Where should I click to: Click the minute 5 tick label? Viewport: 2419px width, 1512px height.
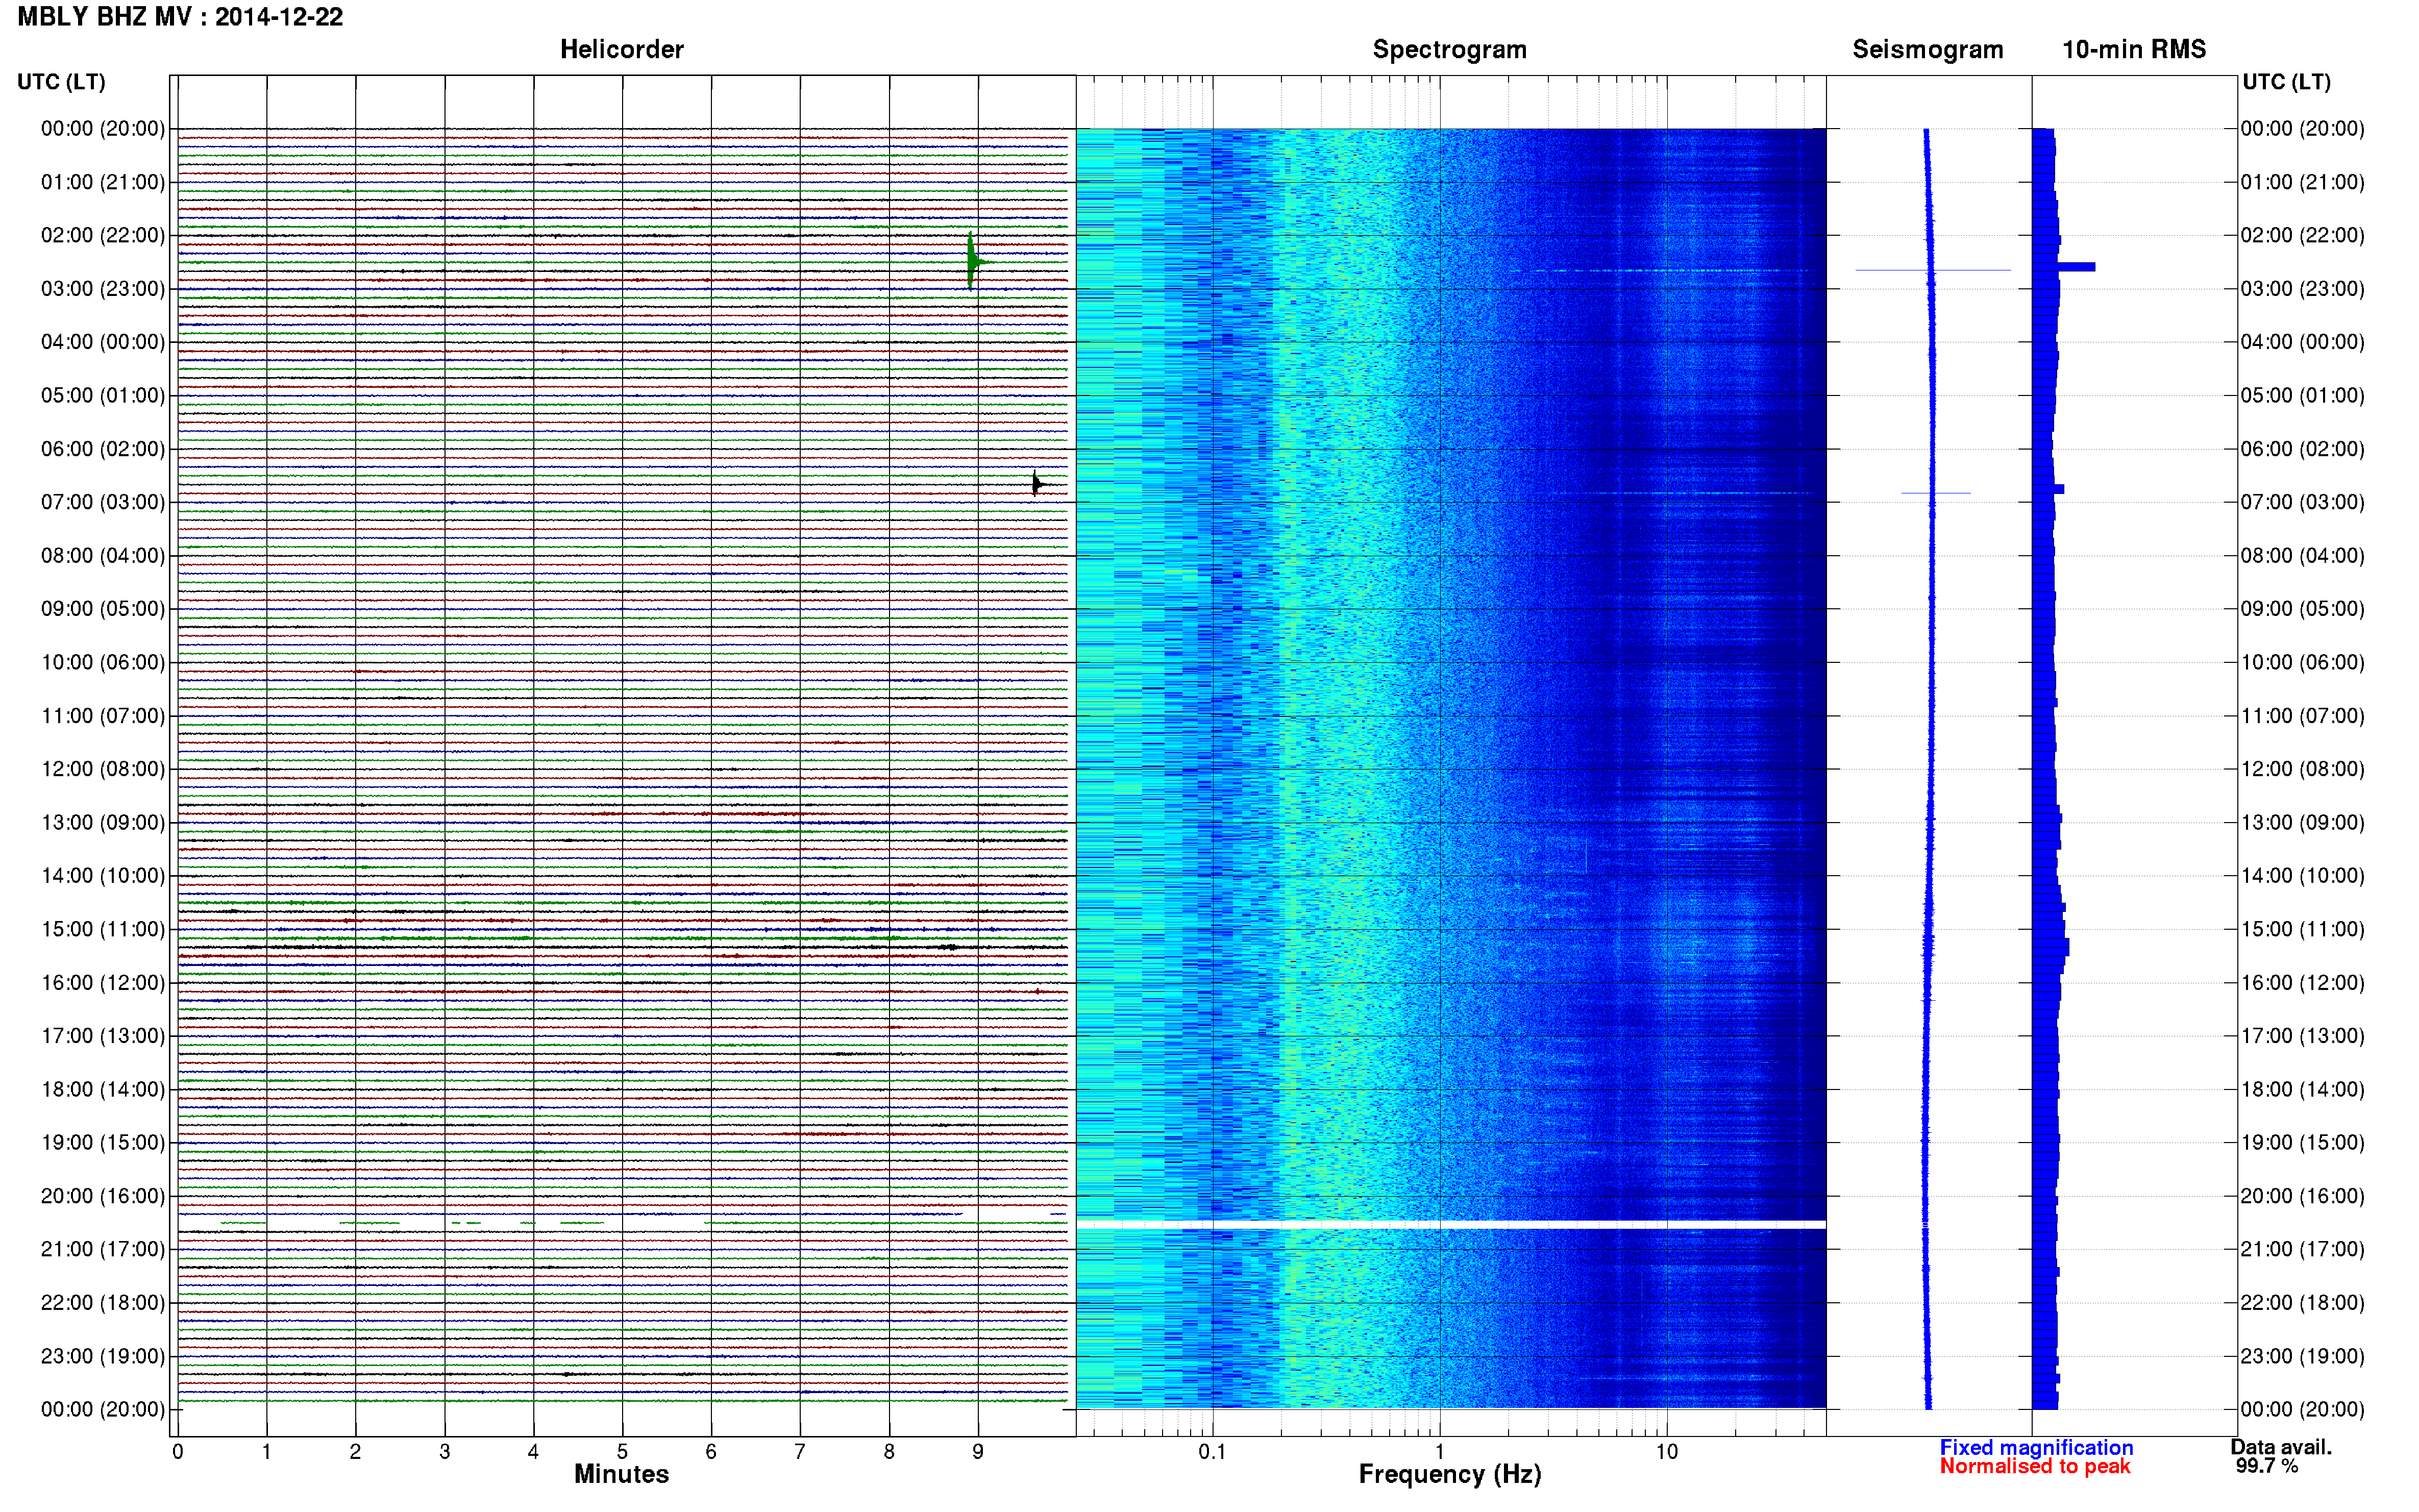[x=622, y=1452]
